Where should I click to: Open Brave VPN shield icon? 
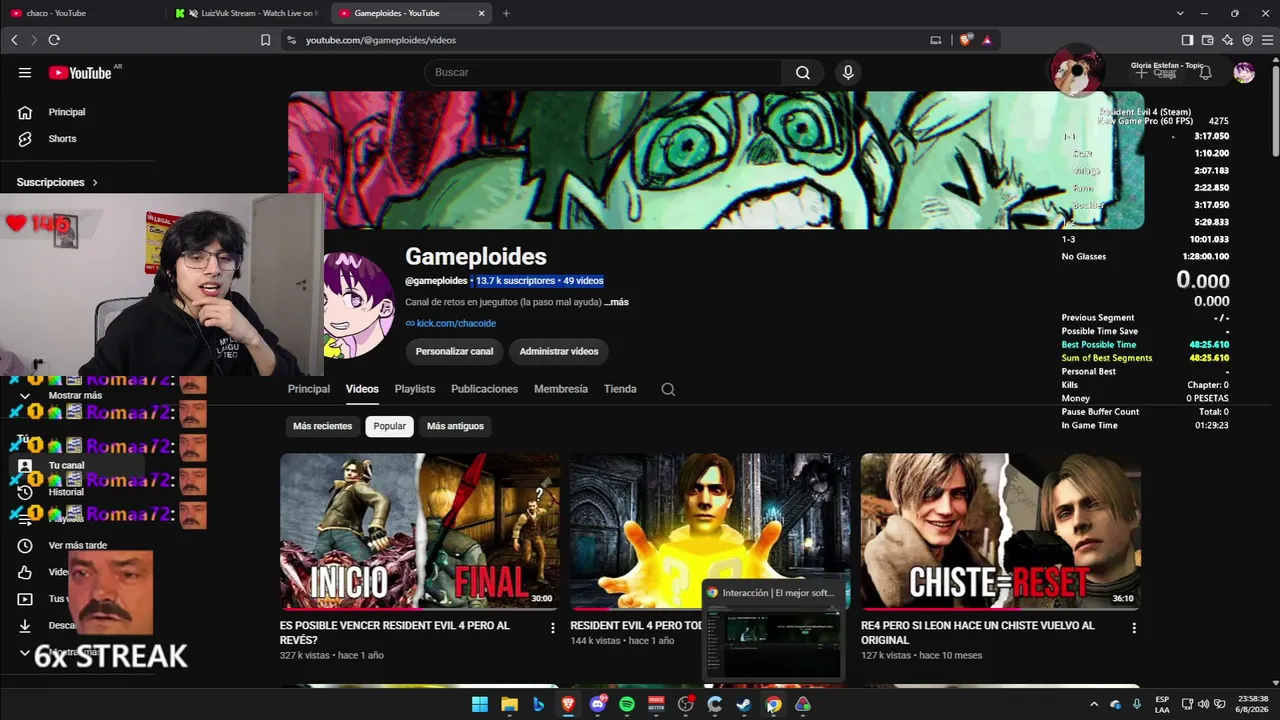click(1247, 40)
